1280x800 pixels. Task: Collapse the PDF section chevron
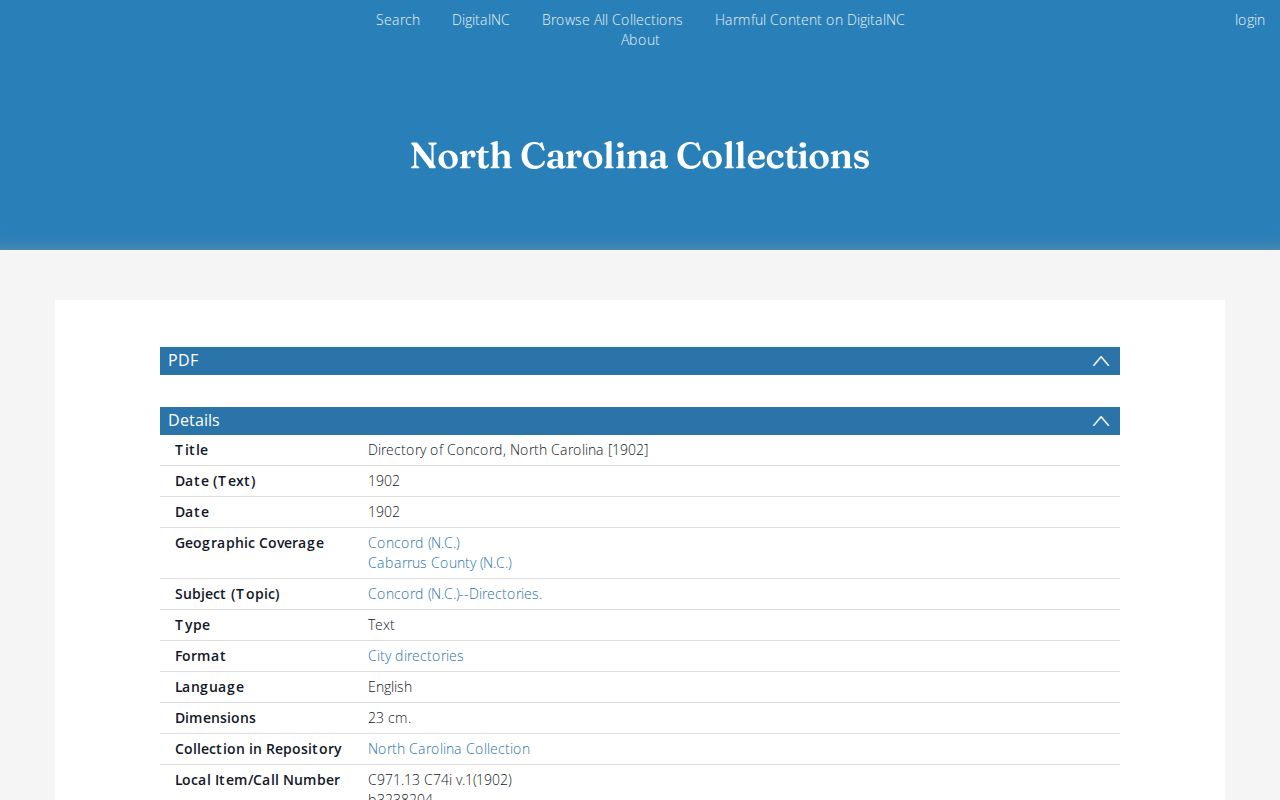(x=1100, y=361)
